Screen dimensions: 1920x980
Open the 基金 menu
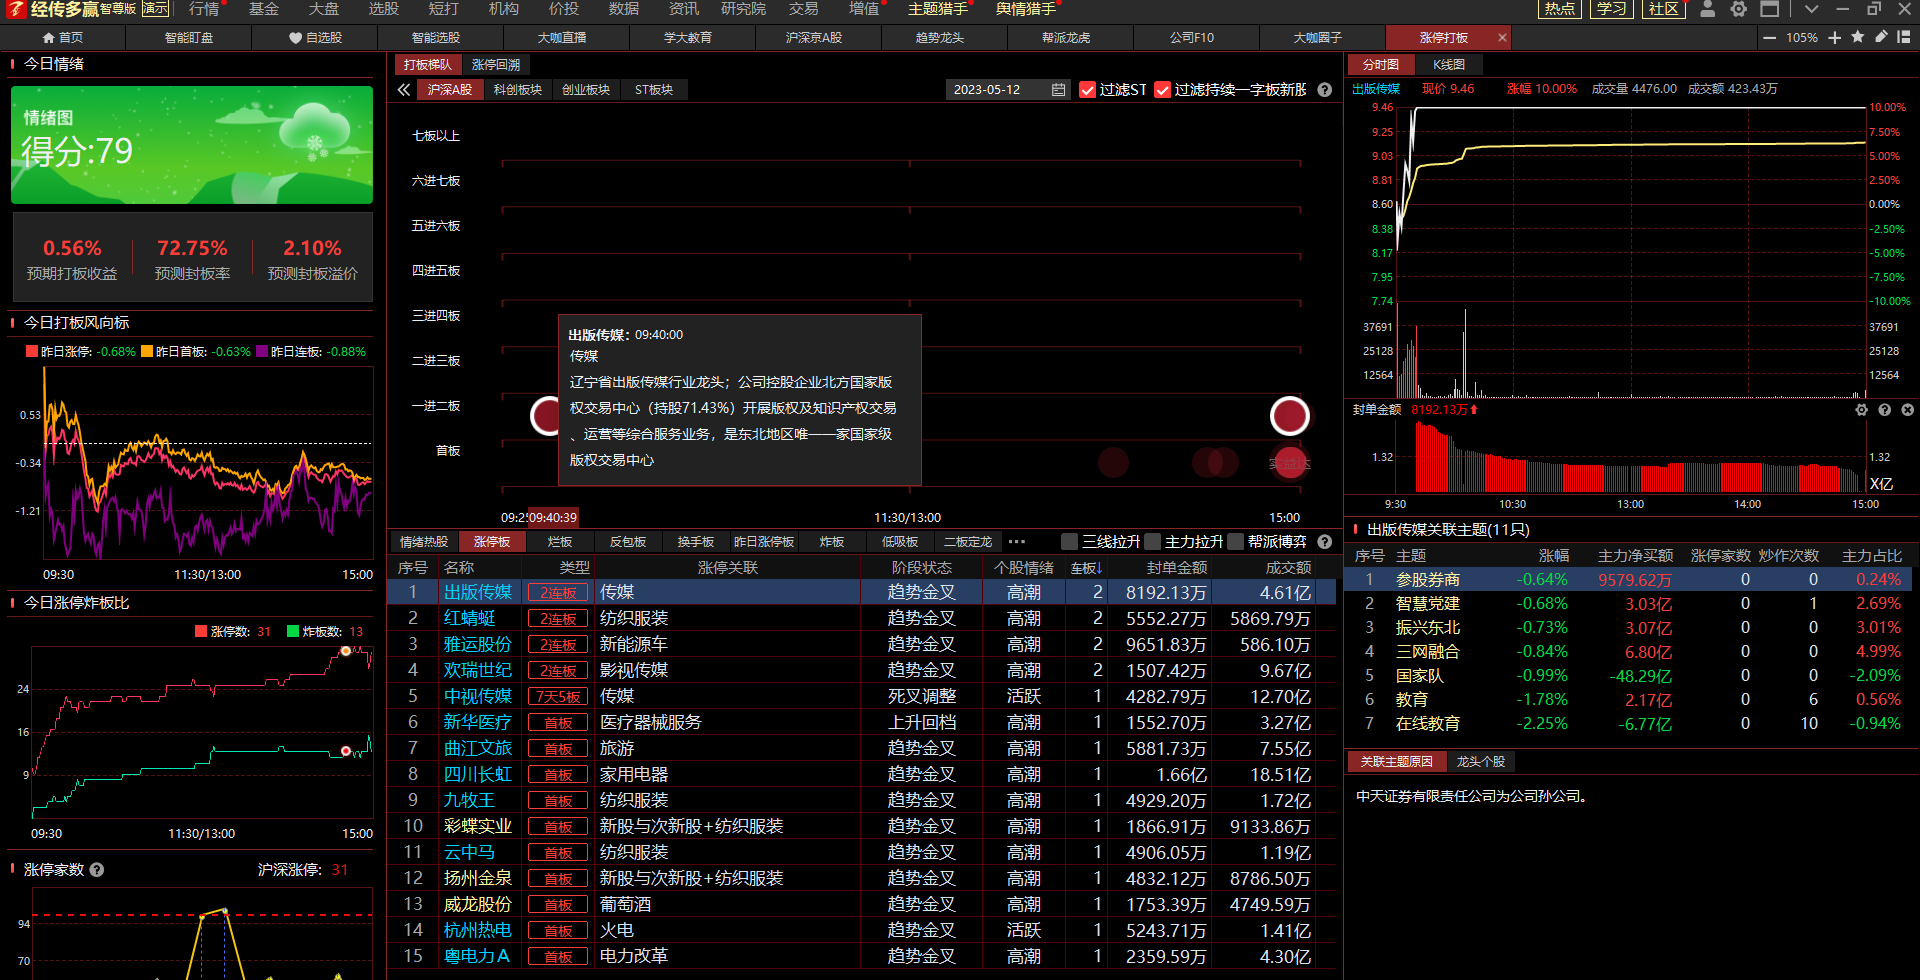tap(264, 9)
